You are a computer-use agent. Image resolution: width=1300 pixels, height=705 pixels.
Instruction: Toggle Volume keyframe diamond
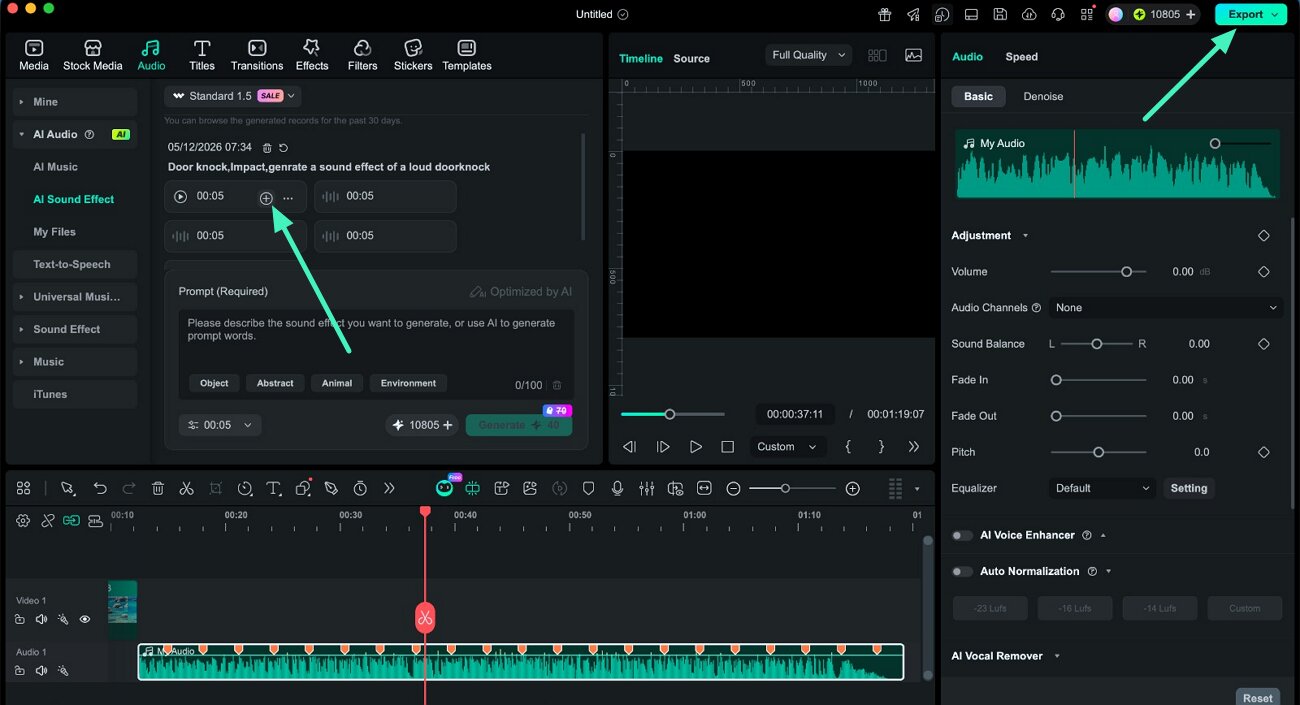(1264, 272)
